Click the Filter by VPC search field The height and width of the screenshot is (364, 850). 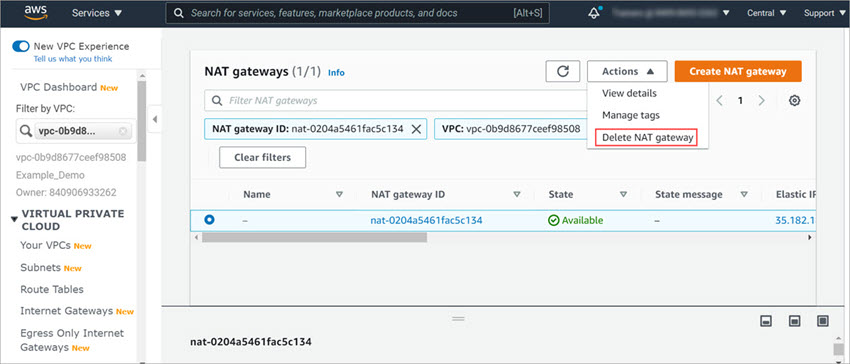click(x=76, y=131)
